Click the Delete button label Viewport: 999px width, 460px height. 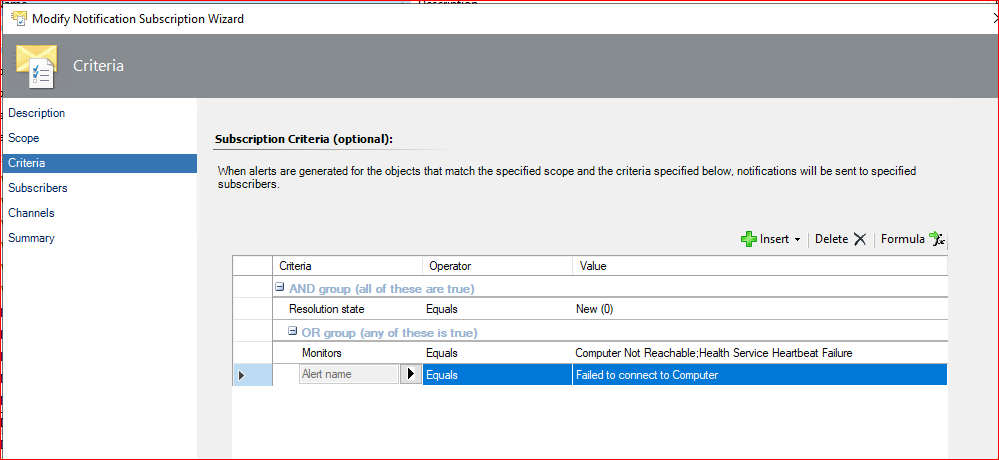pos(831,240)
